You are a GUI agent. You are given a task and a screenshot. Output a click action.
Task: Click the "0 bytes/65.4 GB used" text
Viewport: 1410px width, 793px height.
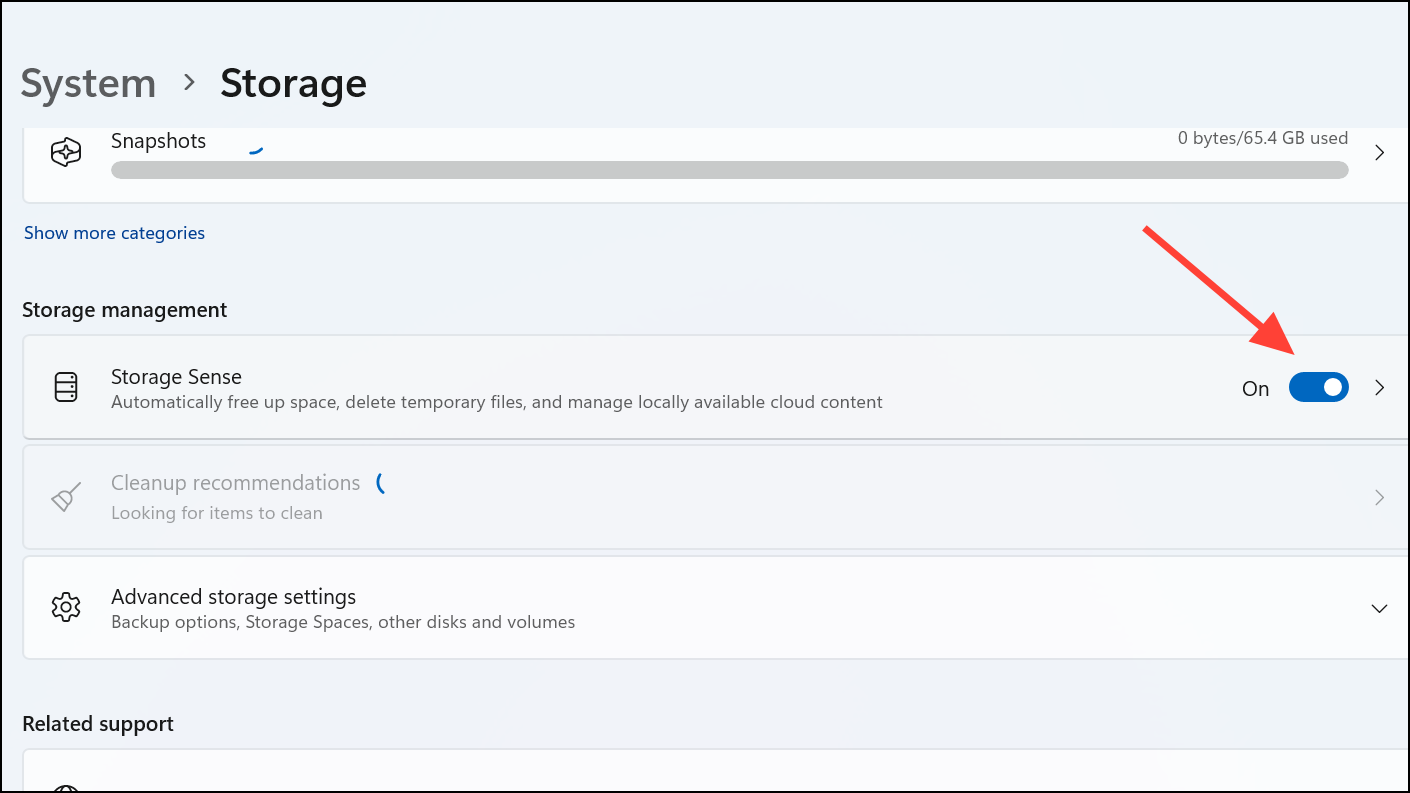1262,138
